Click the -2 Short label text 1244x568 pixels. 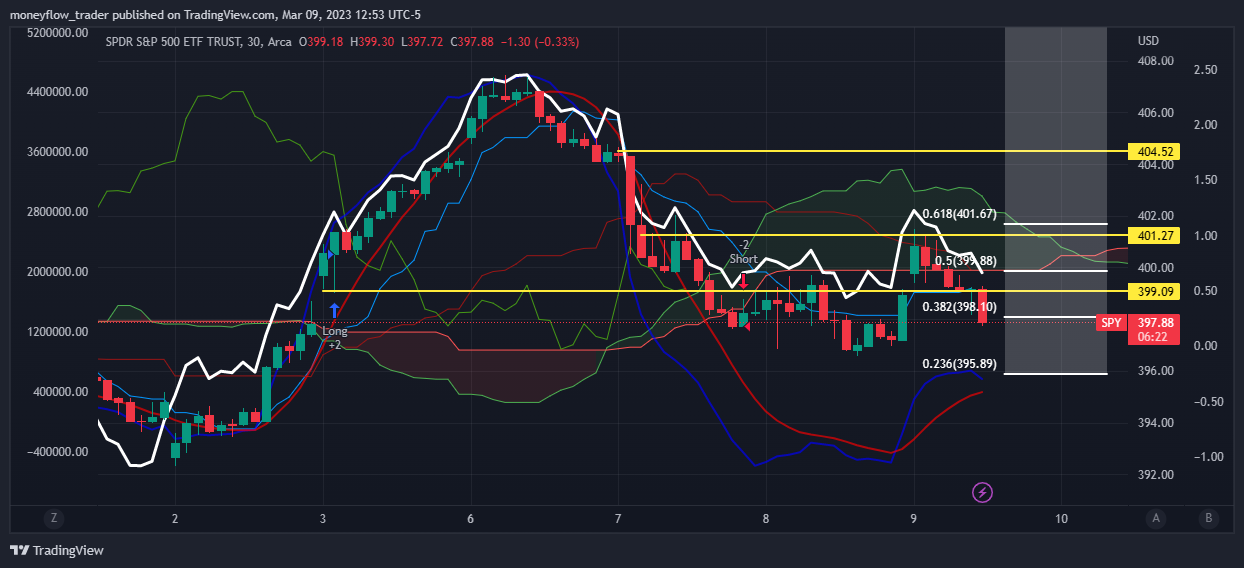[x=743, y=252]
